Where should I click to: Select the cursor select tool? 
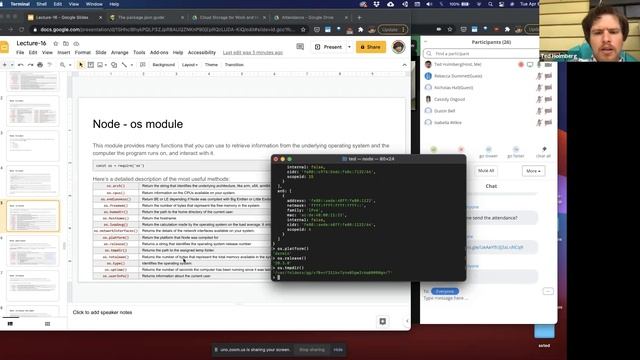[x=81, y=65]
